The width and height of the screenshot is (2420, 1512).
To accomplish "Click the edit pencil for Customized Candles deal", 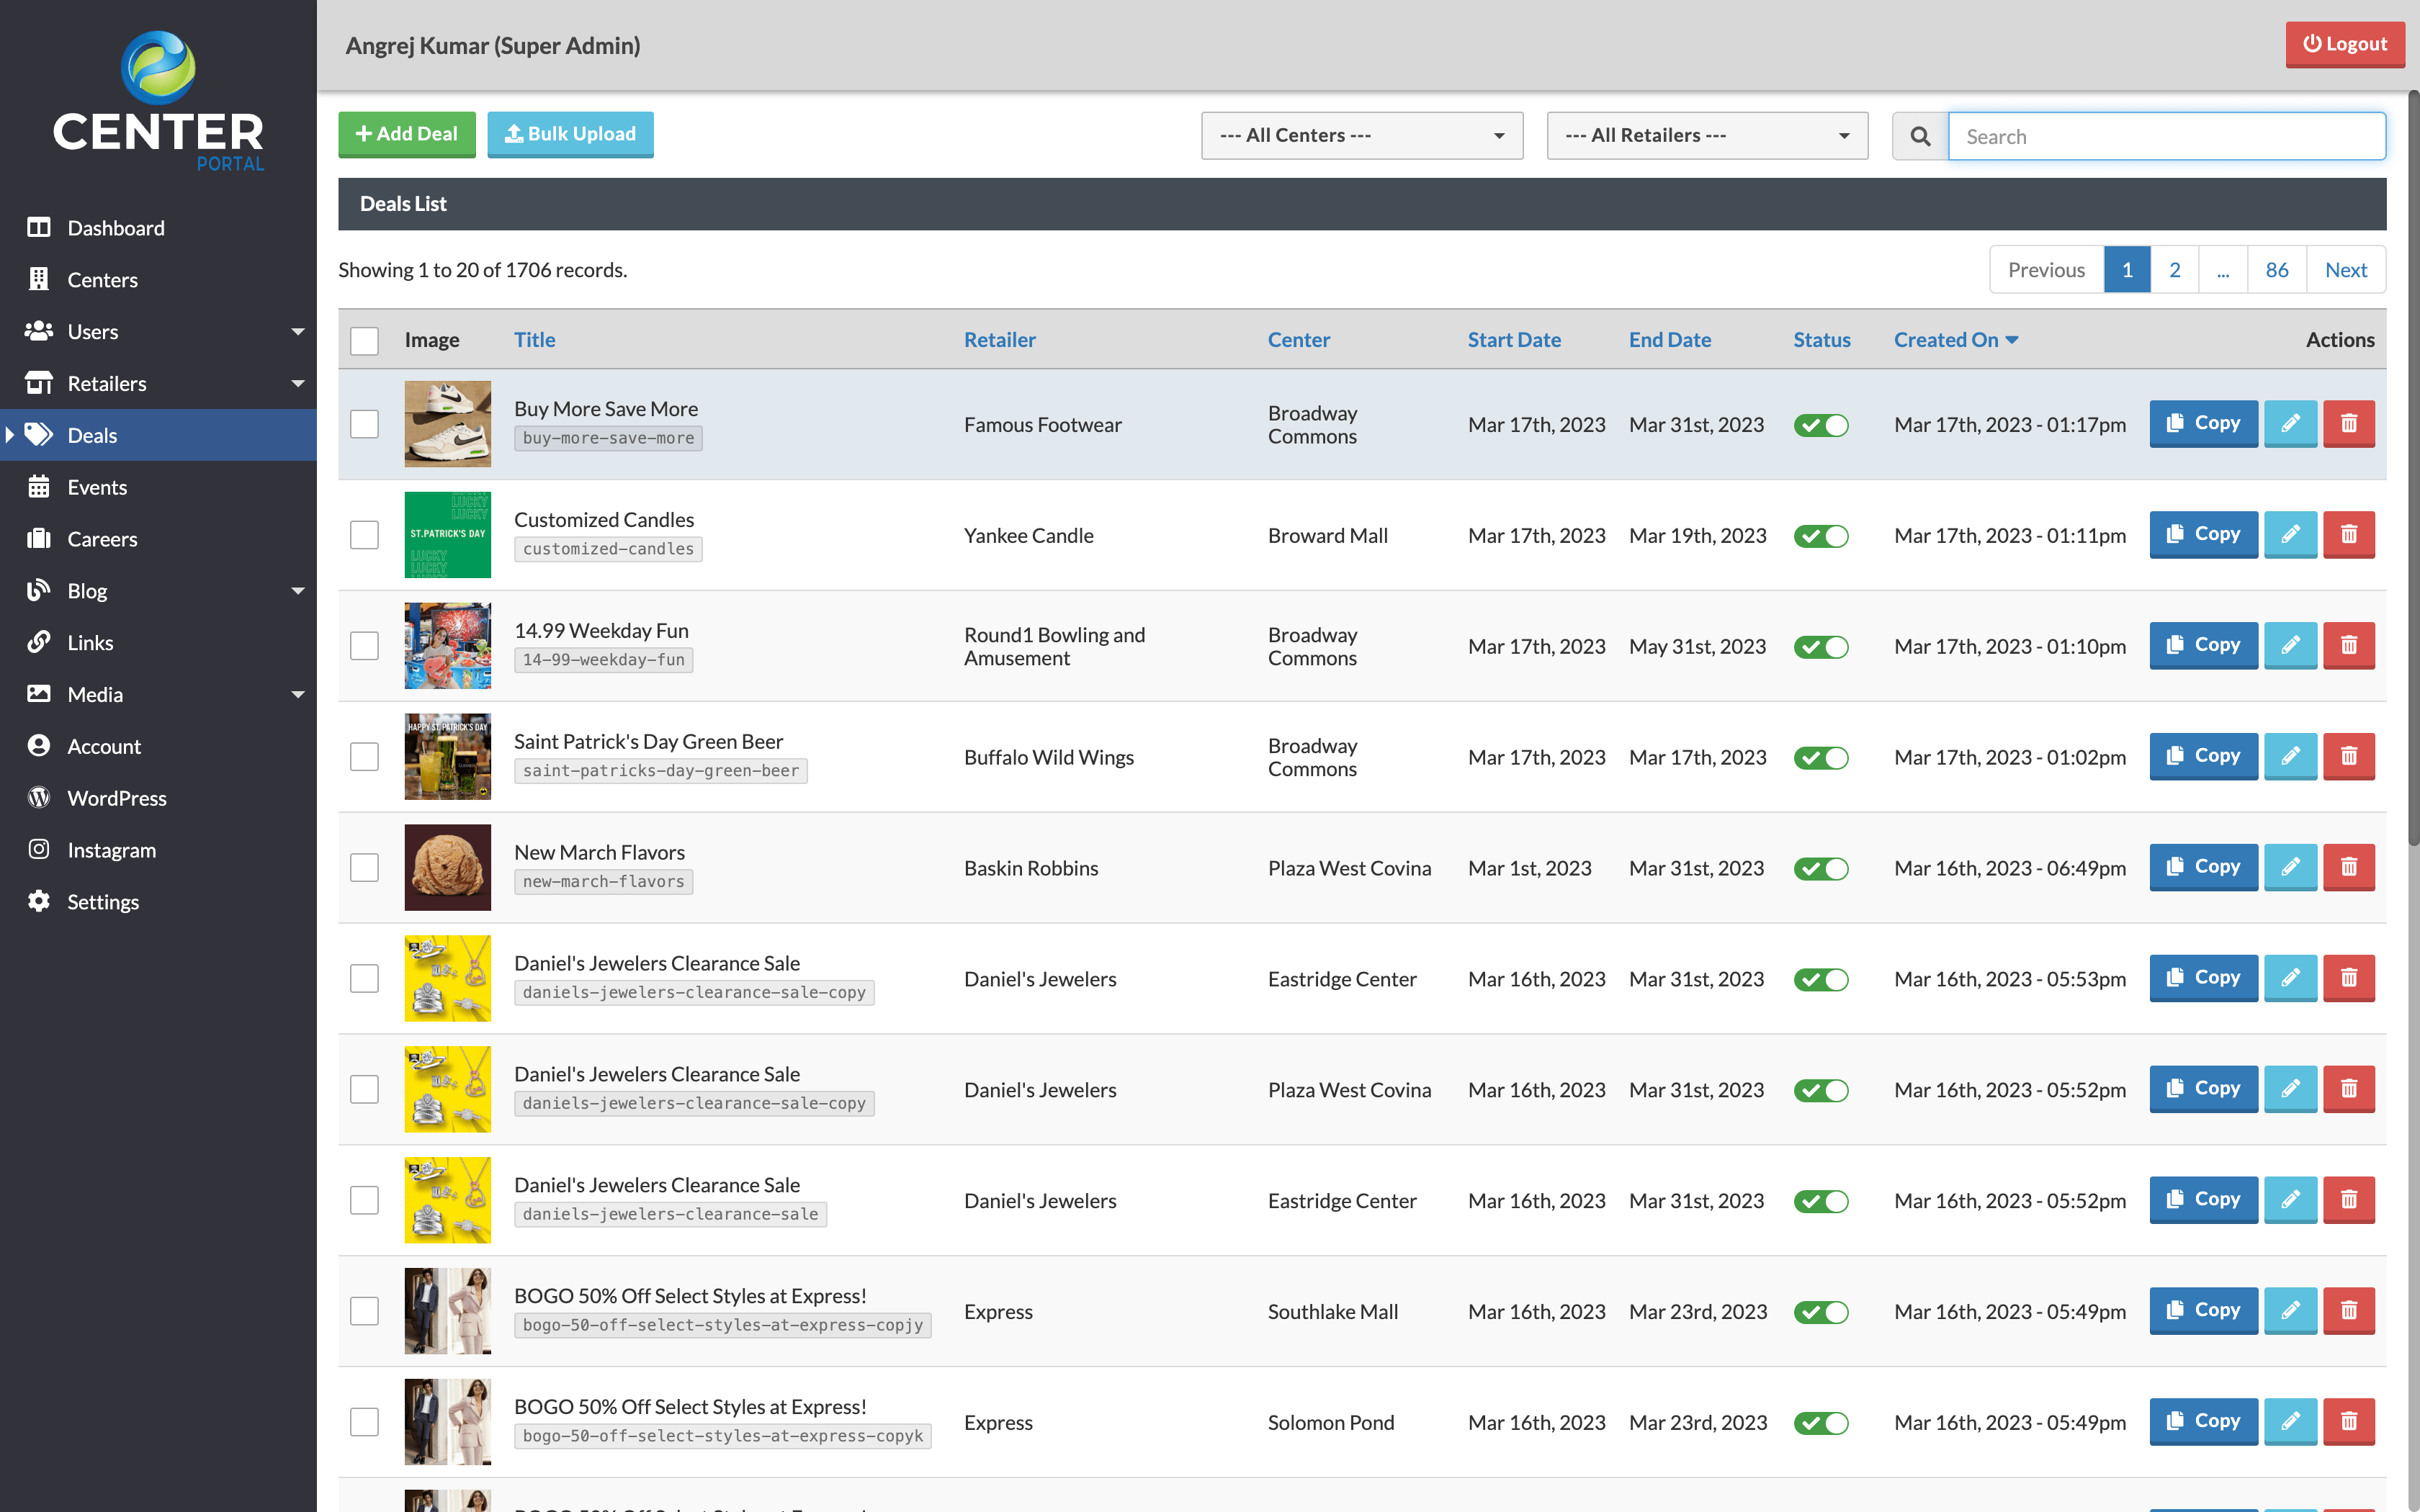I will tap(2291, 534).
